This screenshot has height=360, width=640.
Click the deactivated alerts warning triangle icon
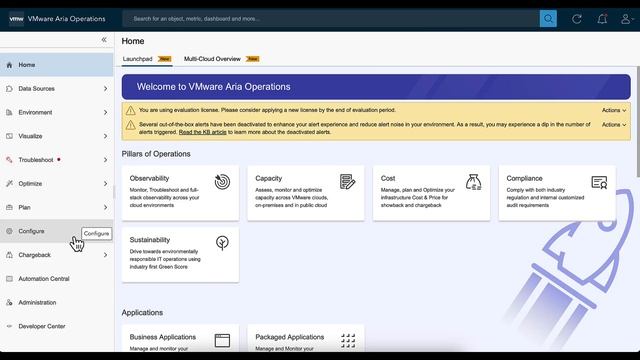(x=131, y=124)
